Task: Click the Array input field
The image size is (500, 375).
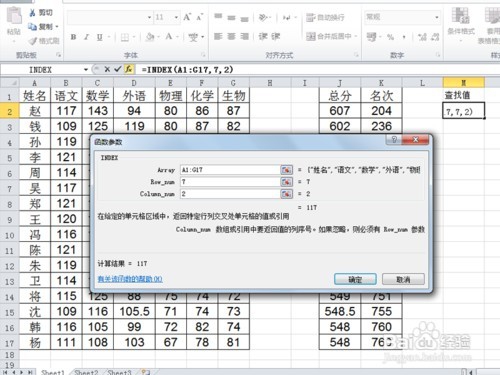Action: (230, 170)
